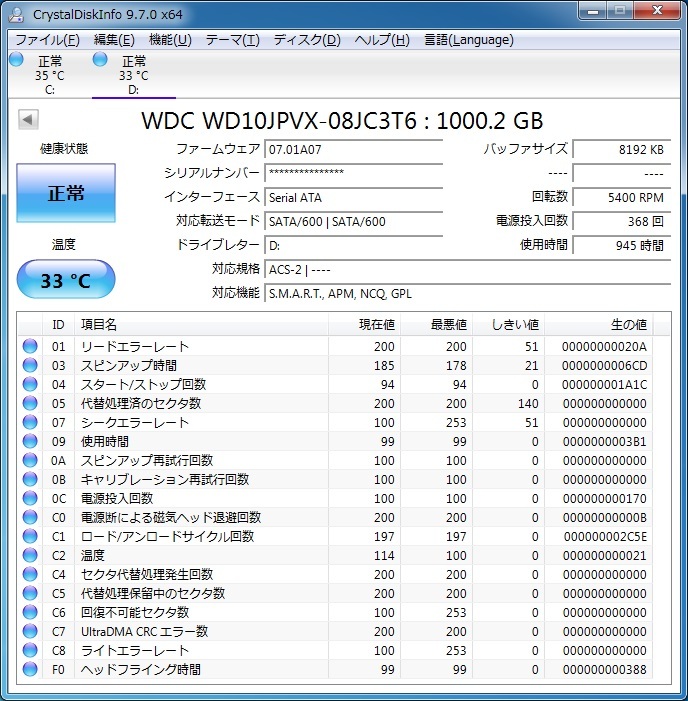Click the previous disk arrow button

coord(28,119)
